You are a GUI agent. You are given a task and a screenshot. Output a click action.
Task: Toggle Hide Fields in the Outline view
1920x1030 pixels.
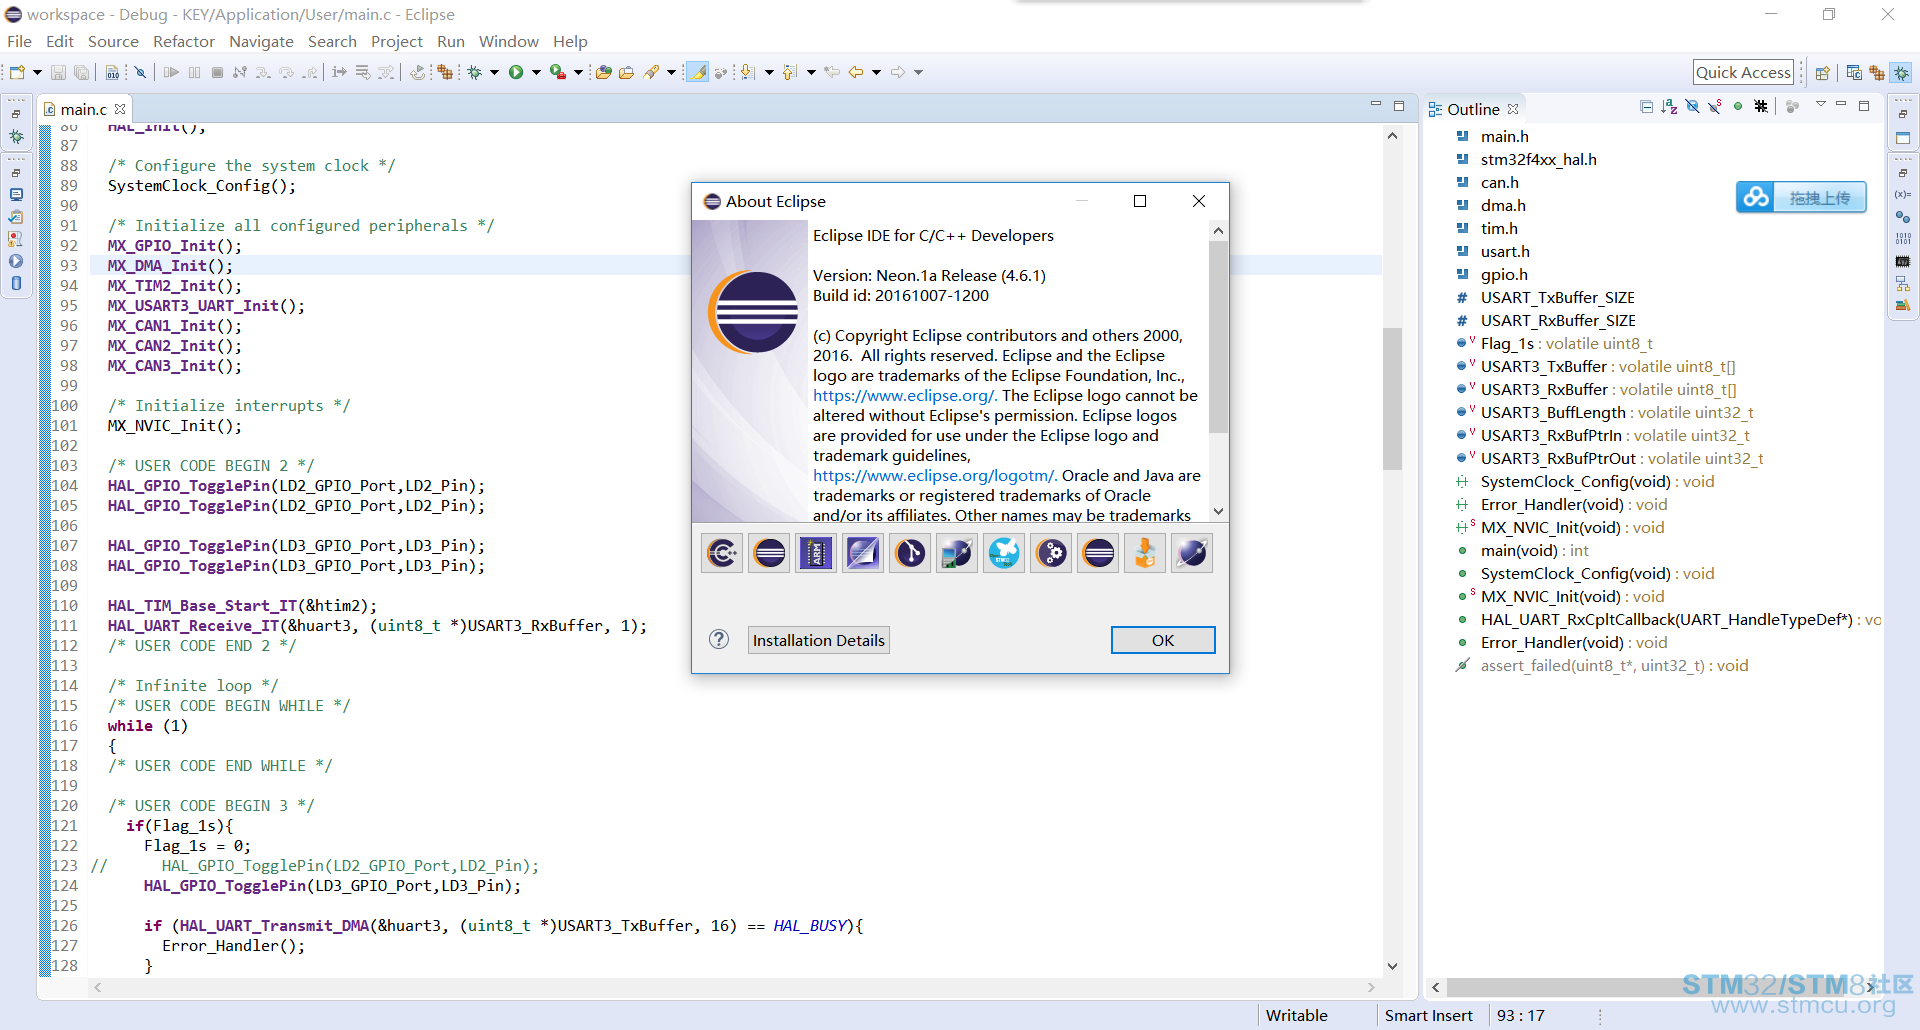click(x=1692, y=107)
